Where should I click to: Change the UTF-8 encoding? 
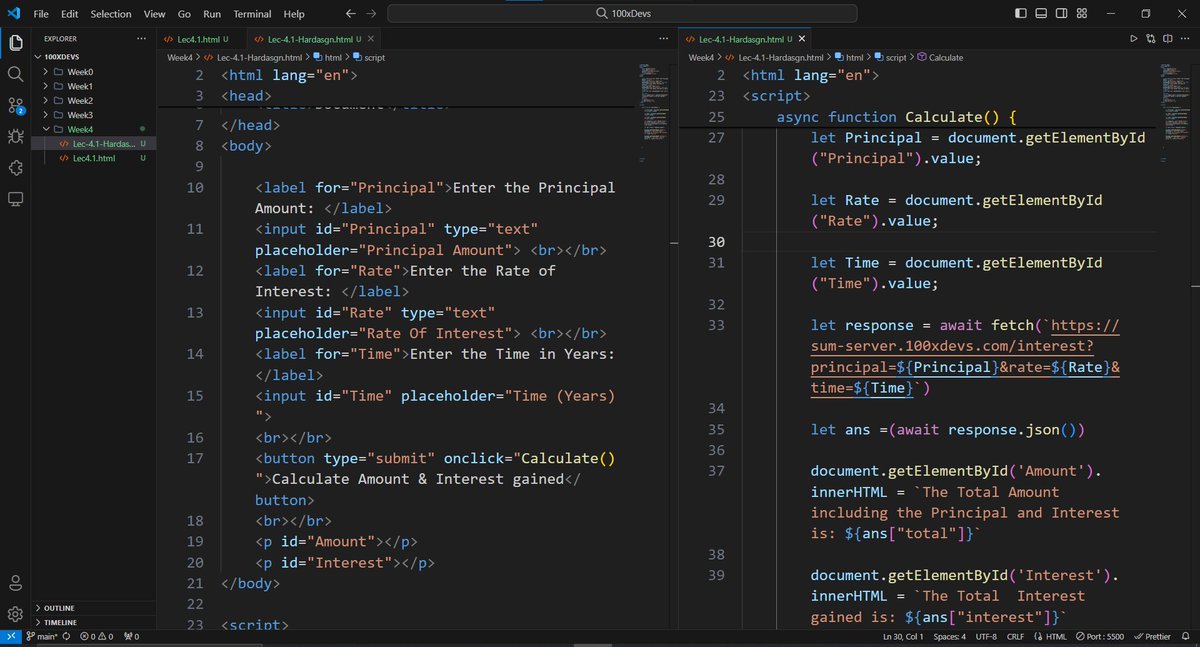pos(986,637)
